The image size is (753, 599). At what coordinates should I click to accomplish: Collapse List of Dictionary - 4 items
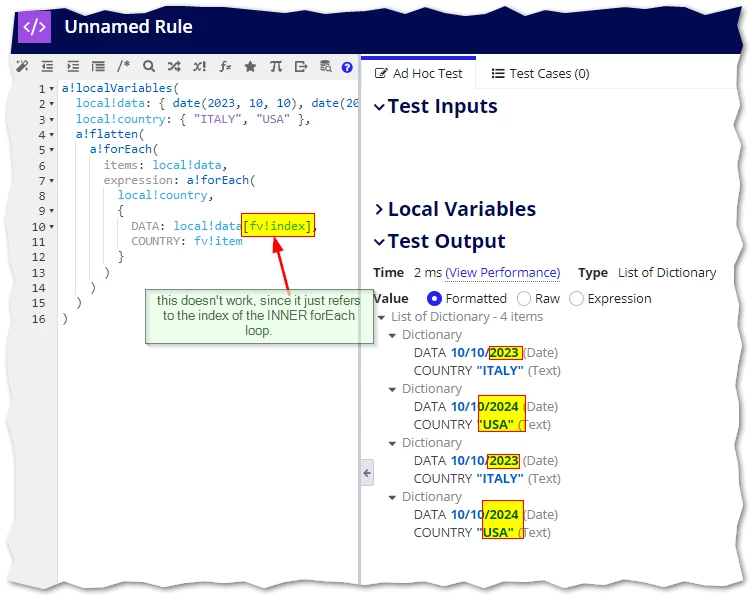click(381, 318)
